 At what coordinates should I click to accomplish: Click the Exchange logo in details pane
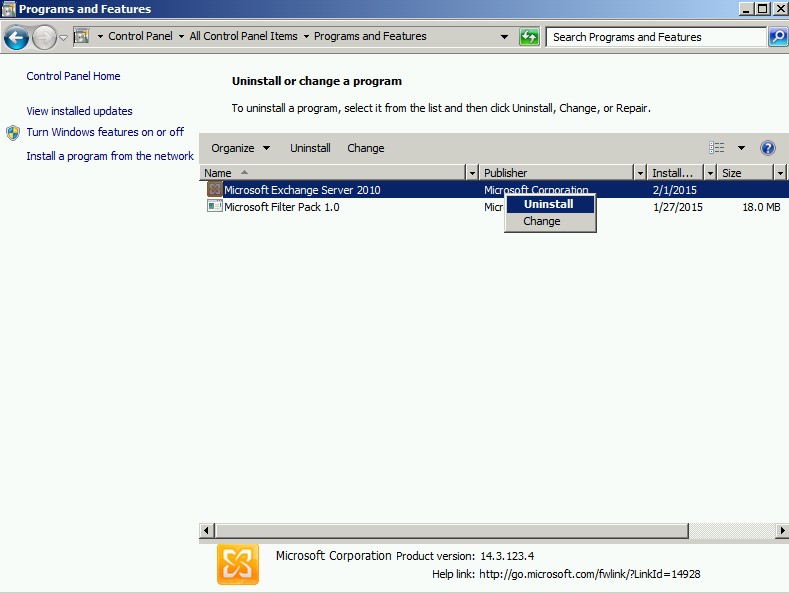(x=238, y=564)
